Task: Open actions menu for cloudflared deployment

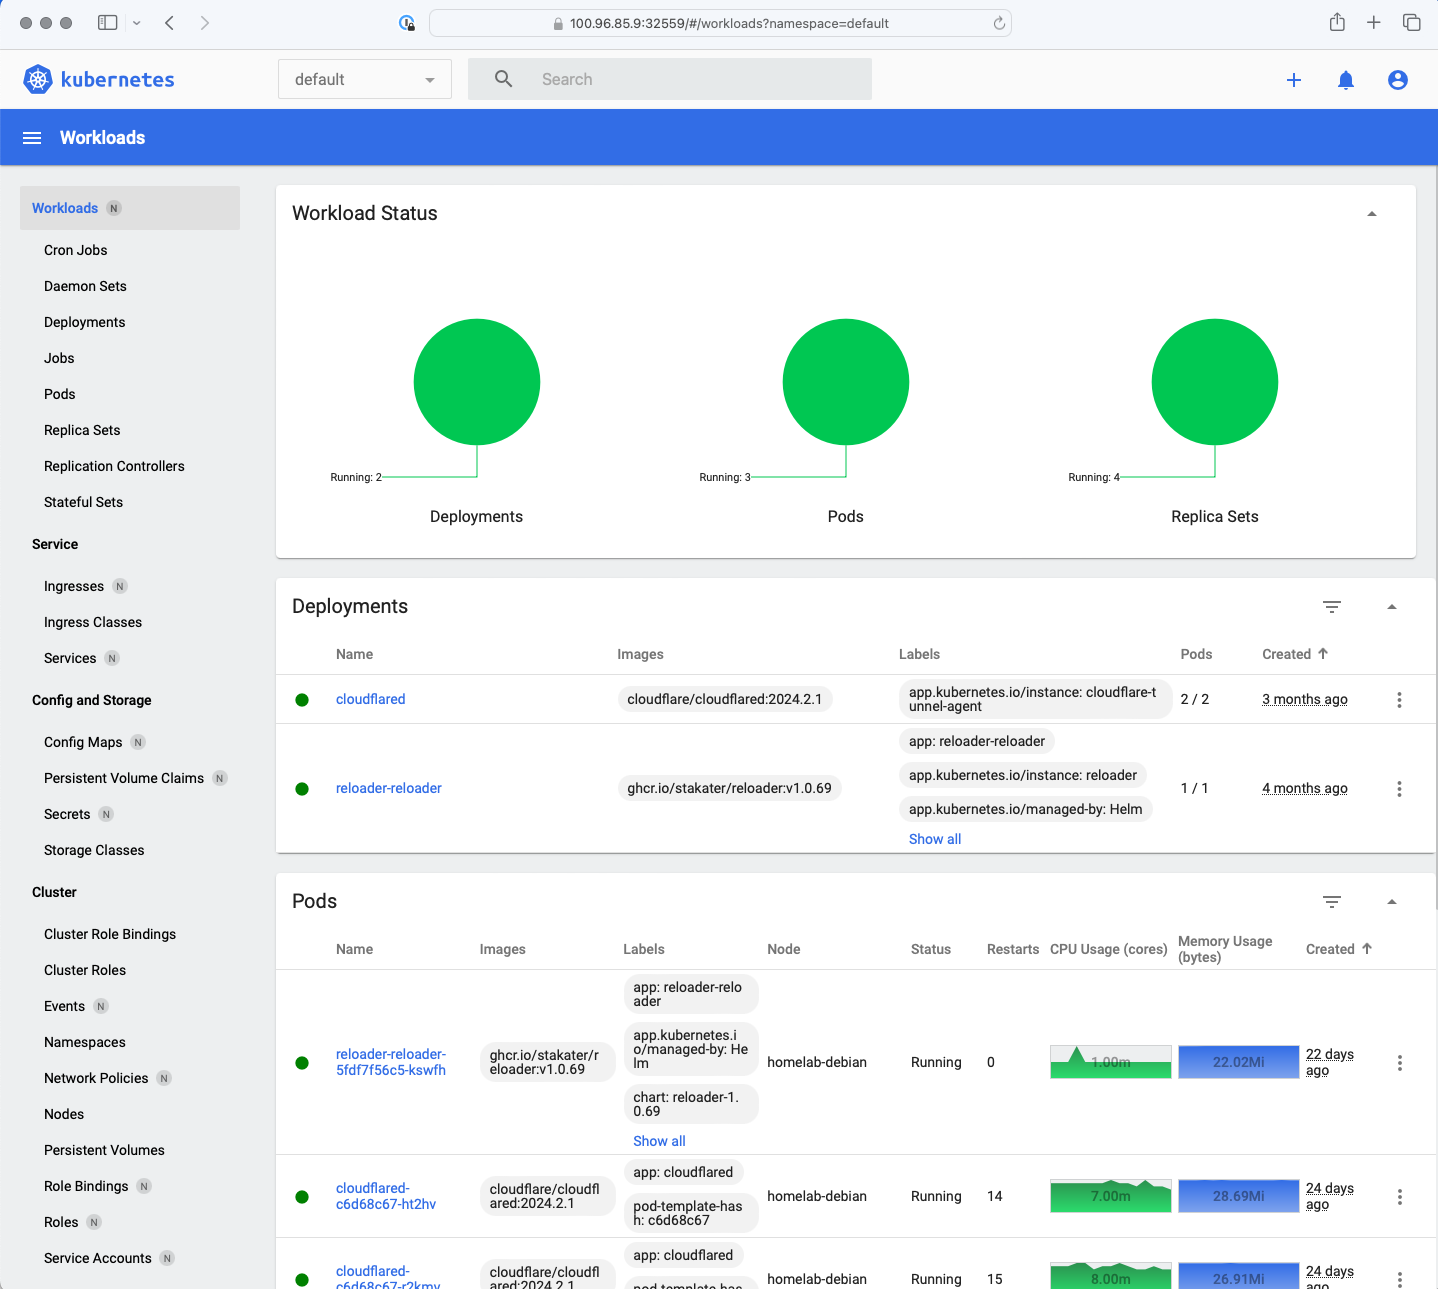Action: point(1399,700)
